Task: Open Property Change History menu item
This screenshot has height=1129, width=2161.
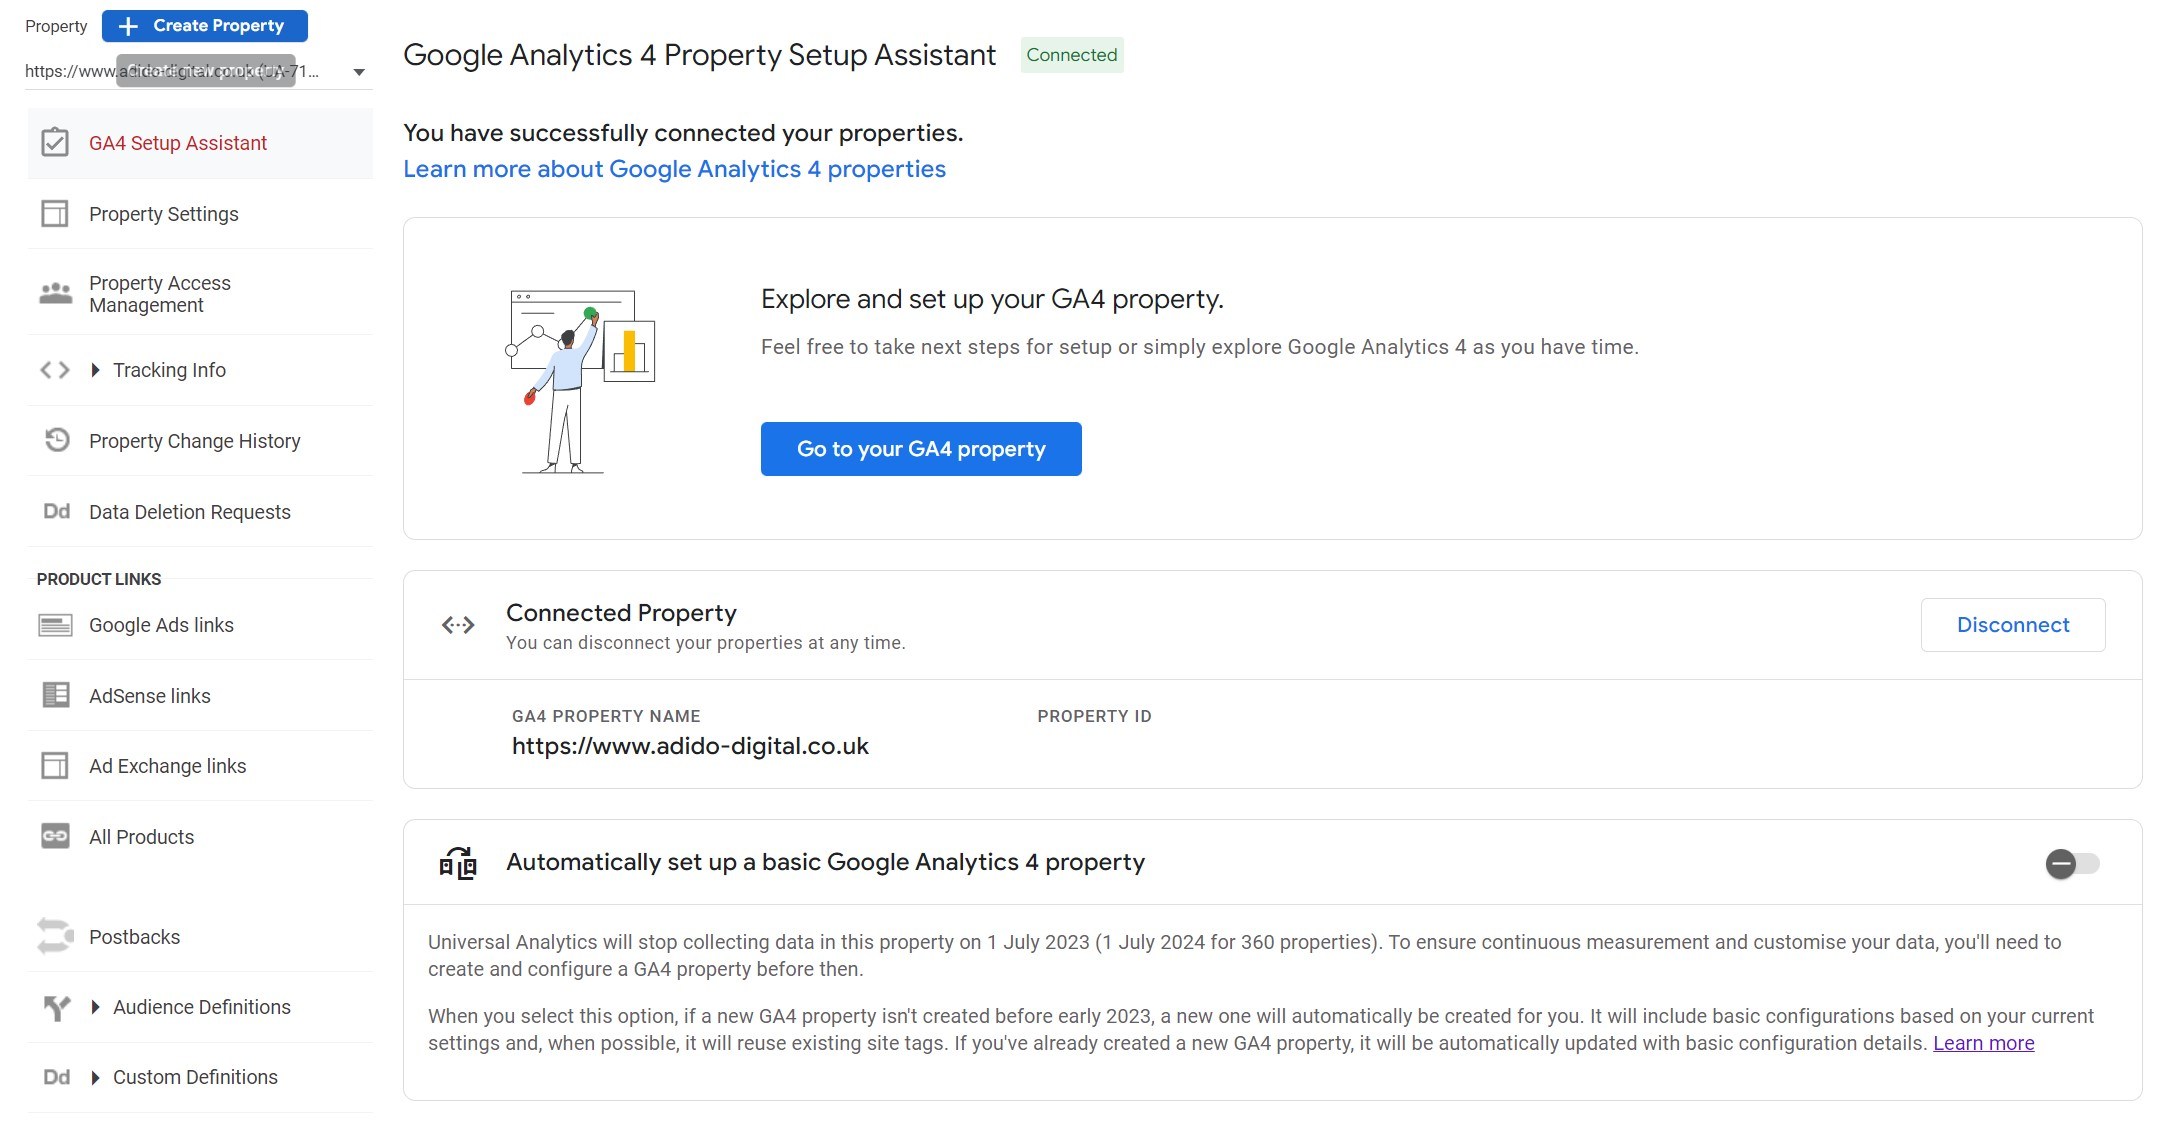Action: pyautogui.click(x=200, y=440)
